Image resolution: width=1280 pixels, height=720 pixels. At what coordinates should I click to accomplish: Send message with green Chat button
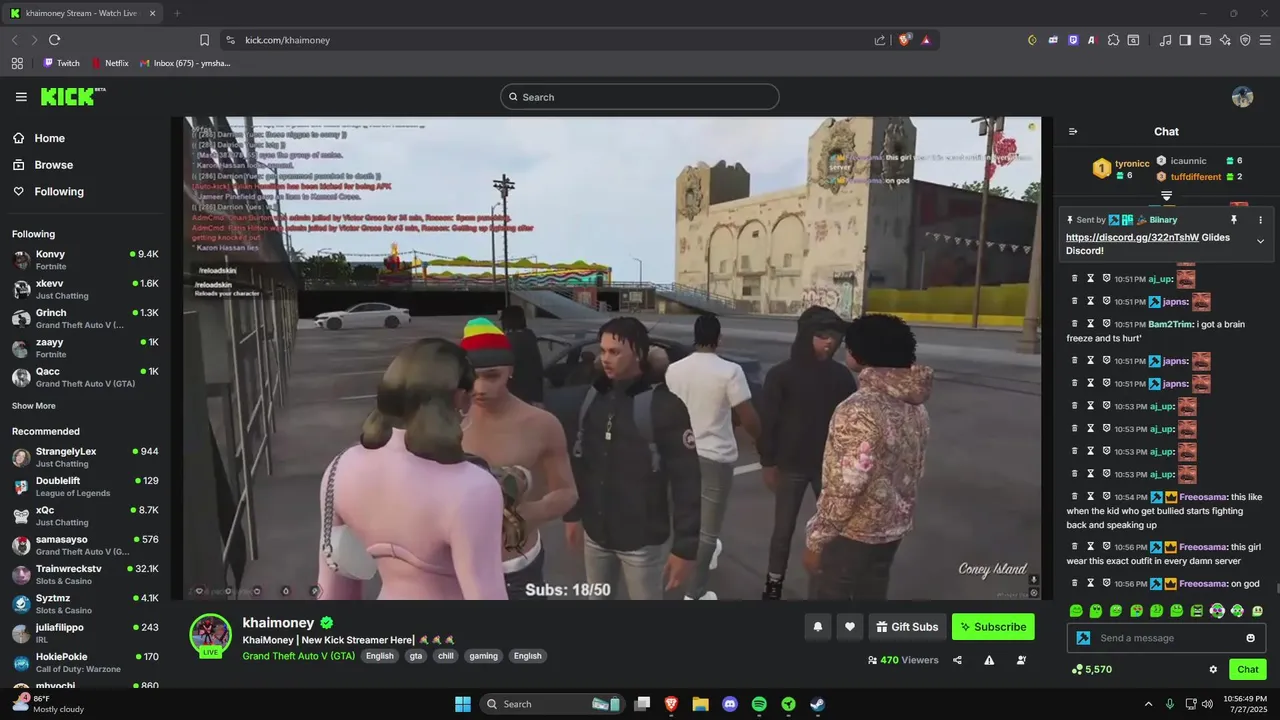[1248, 670]
